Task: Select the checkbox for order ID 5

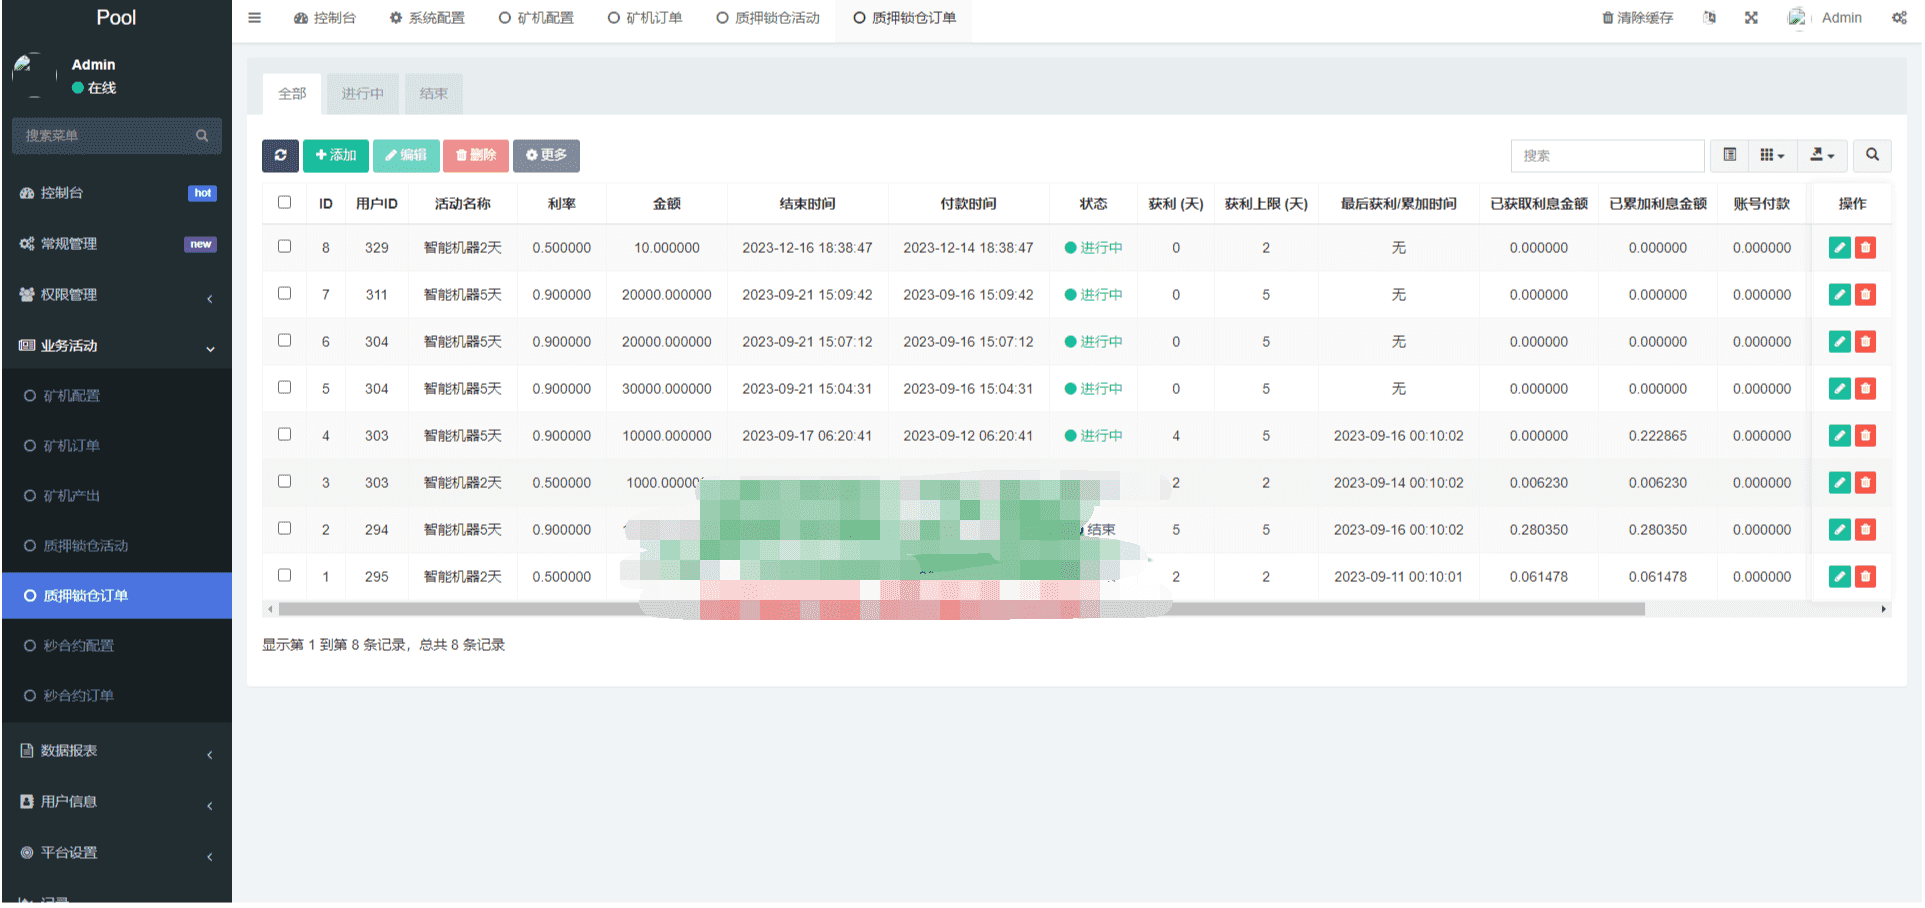Action: (285, 388)
